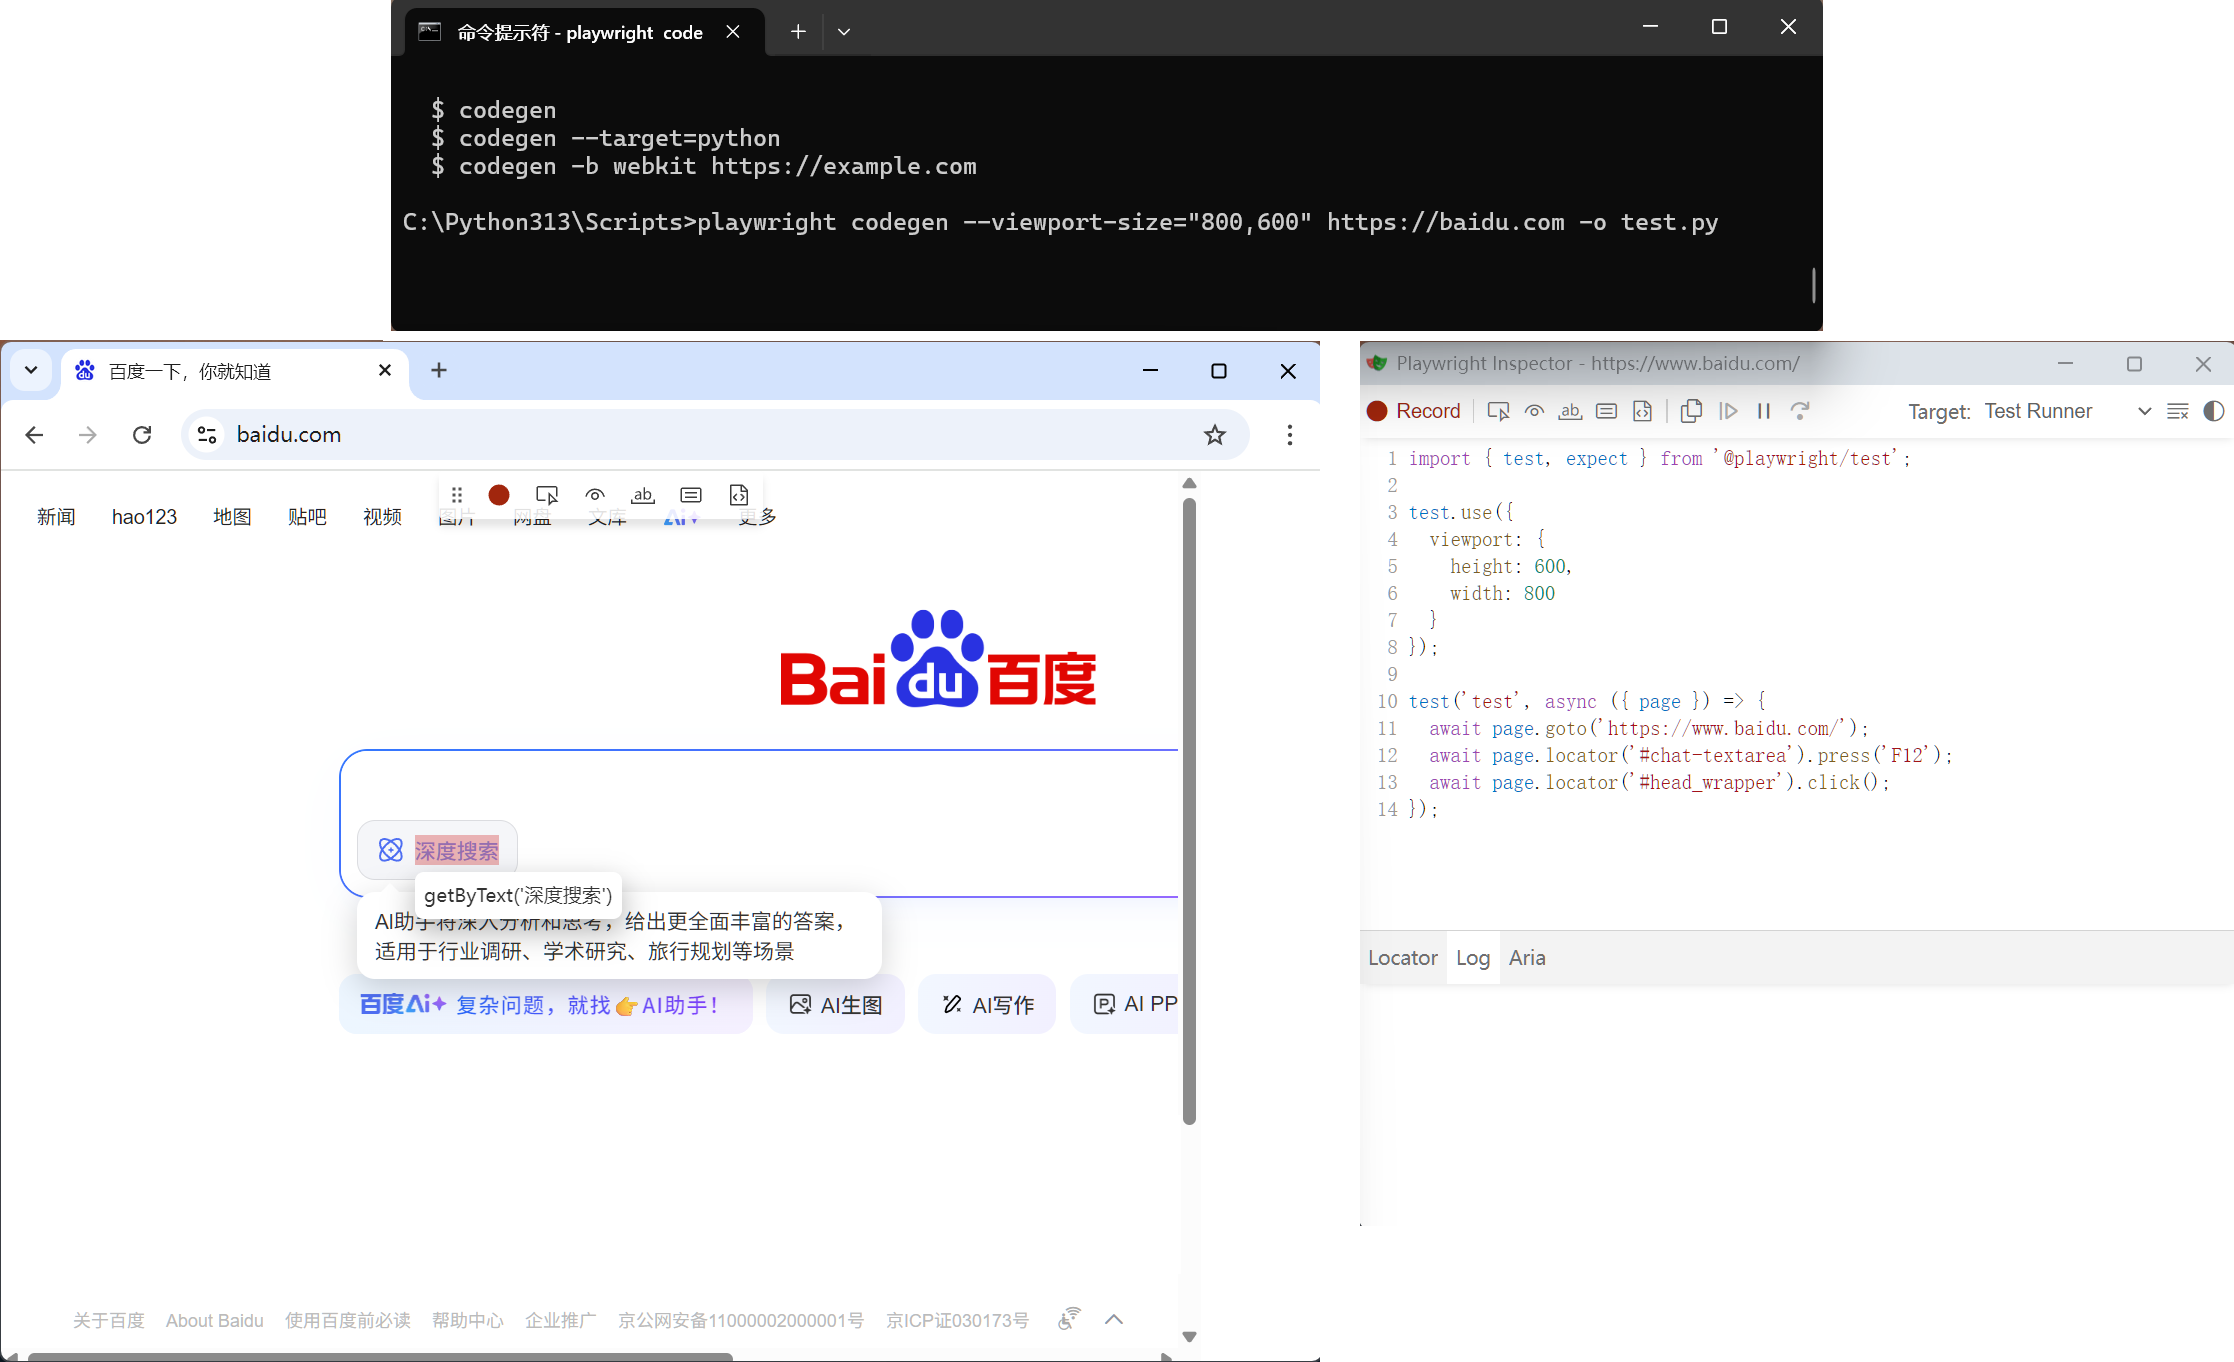Switch to the Locator tab
The height and width of the screenshot is (1362, 2234).
click(1402, 958)
